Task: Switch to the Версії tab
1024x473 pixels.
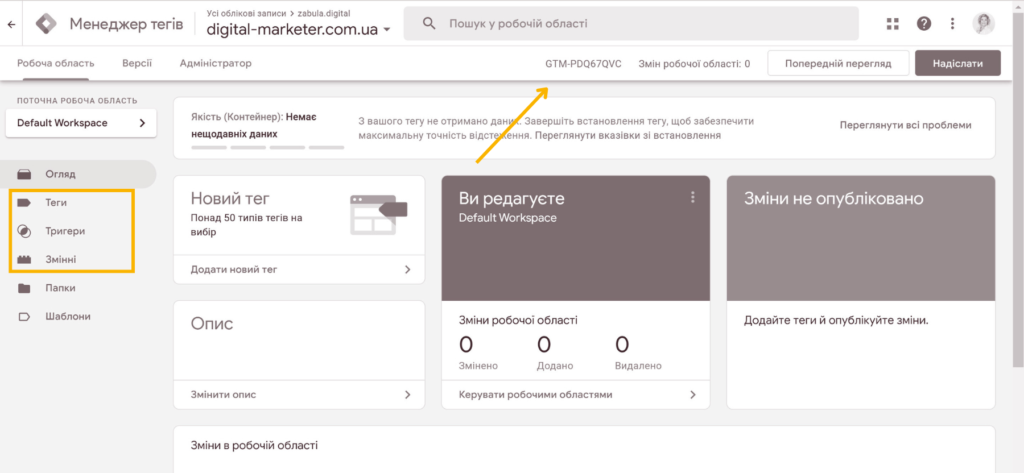Action: click(137, 63)
